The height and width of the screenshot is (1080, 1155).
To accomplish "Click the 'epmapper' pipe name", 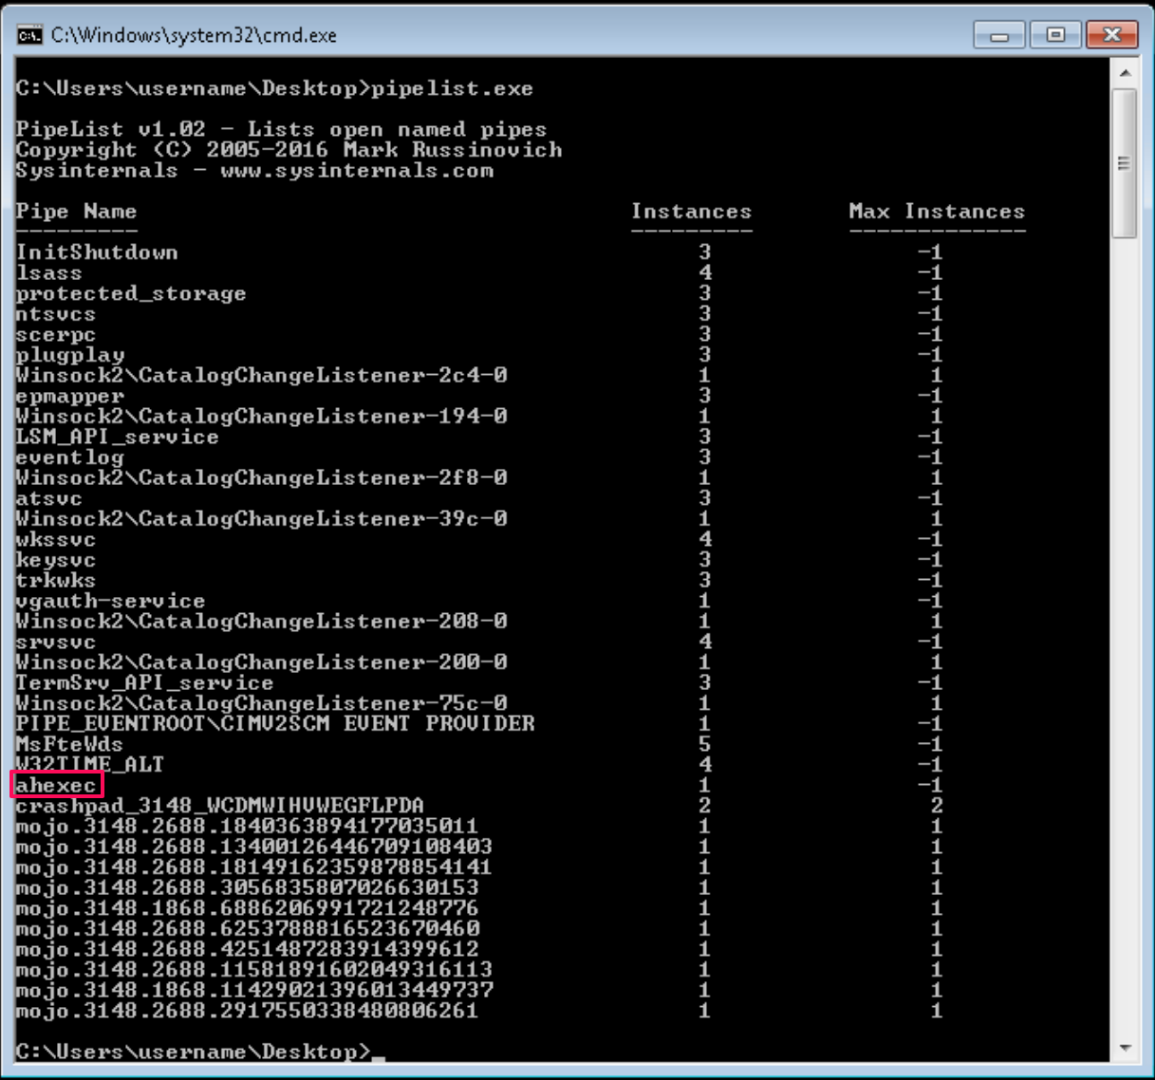I will tap(70, 396).
